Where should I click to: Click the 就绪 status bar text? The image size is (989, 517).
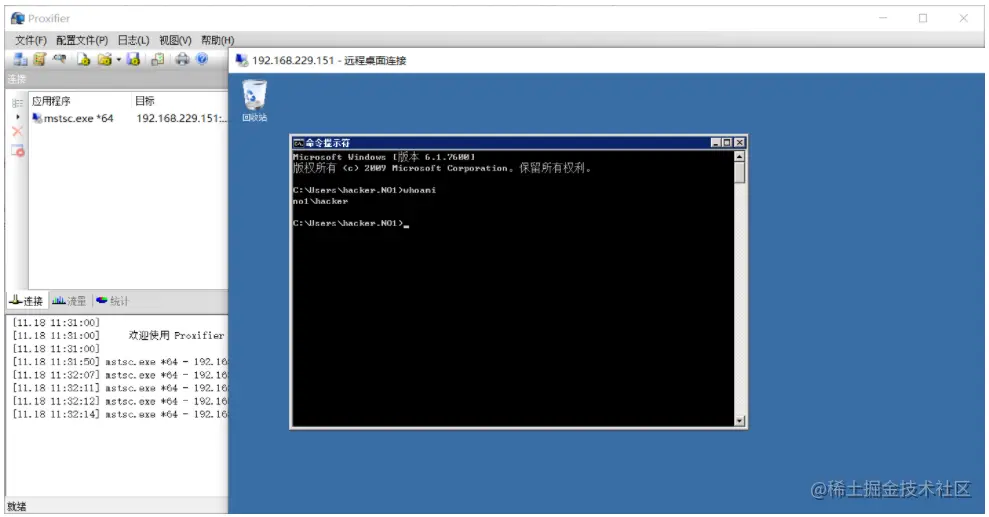[x=16, y=506]
